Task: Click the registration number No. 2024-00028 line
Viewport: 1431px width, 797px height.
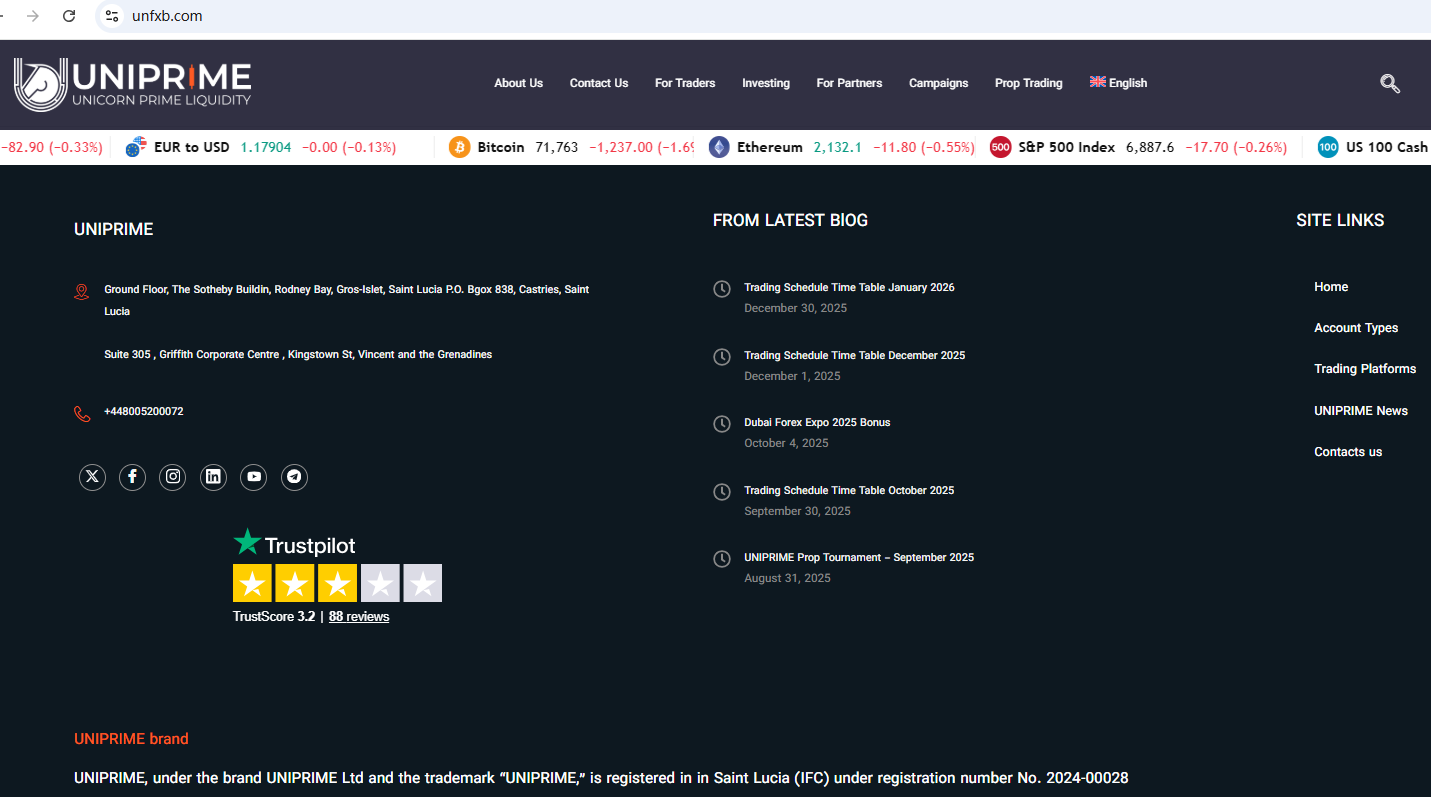Action: [x=601, y=778]
